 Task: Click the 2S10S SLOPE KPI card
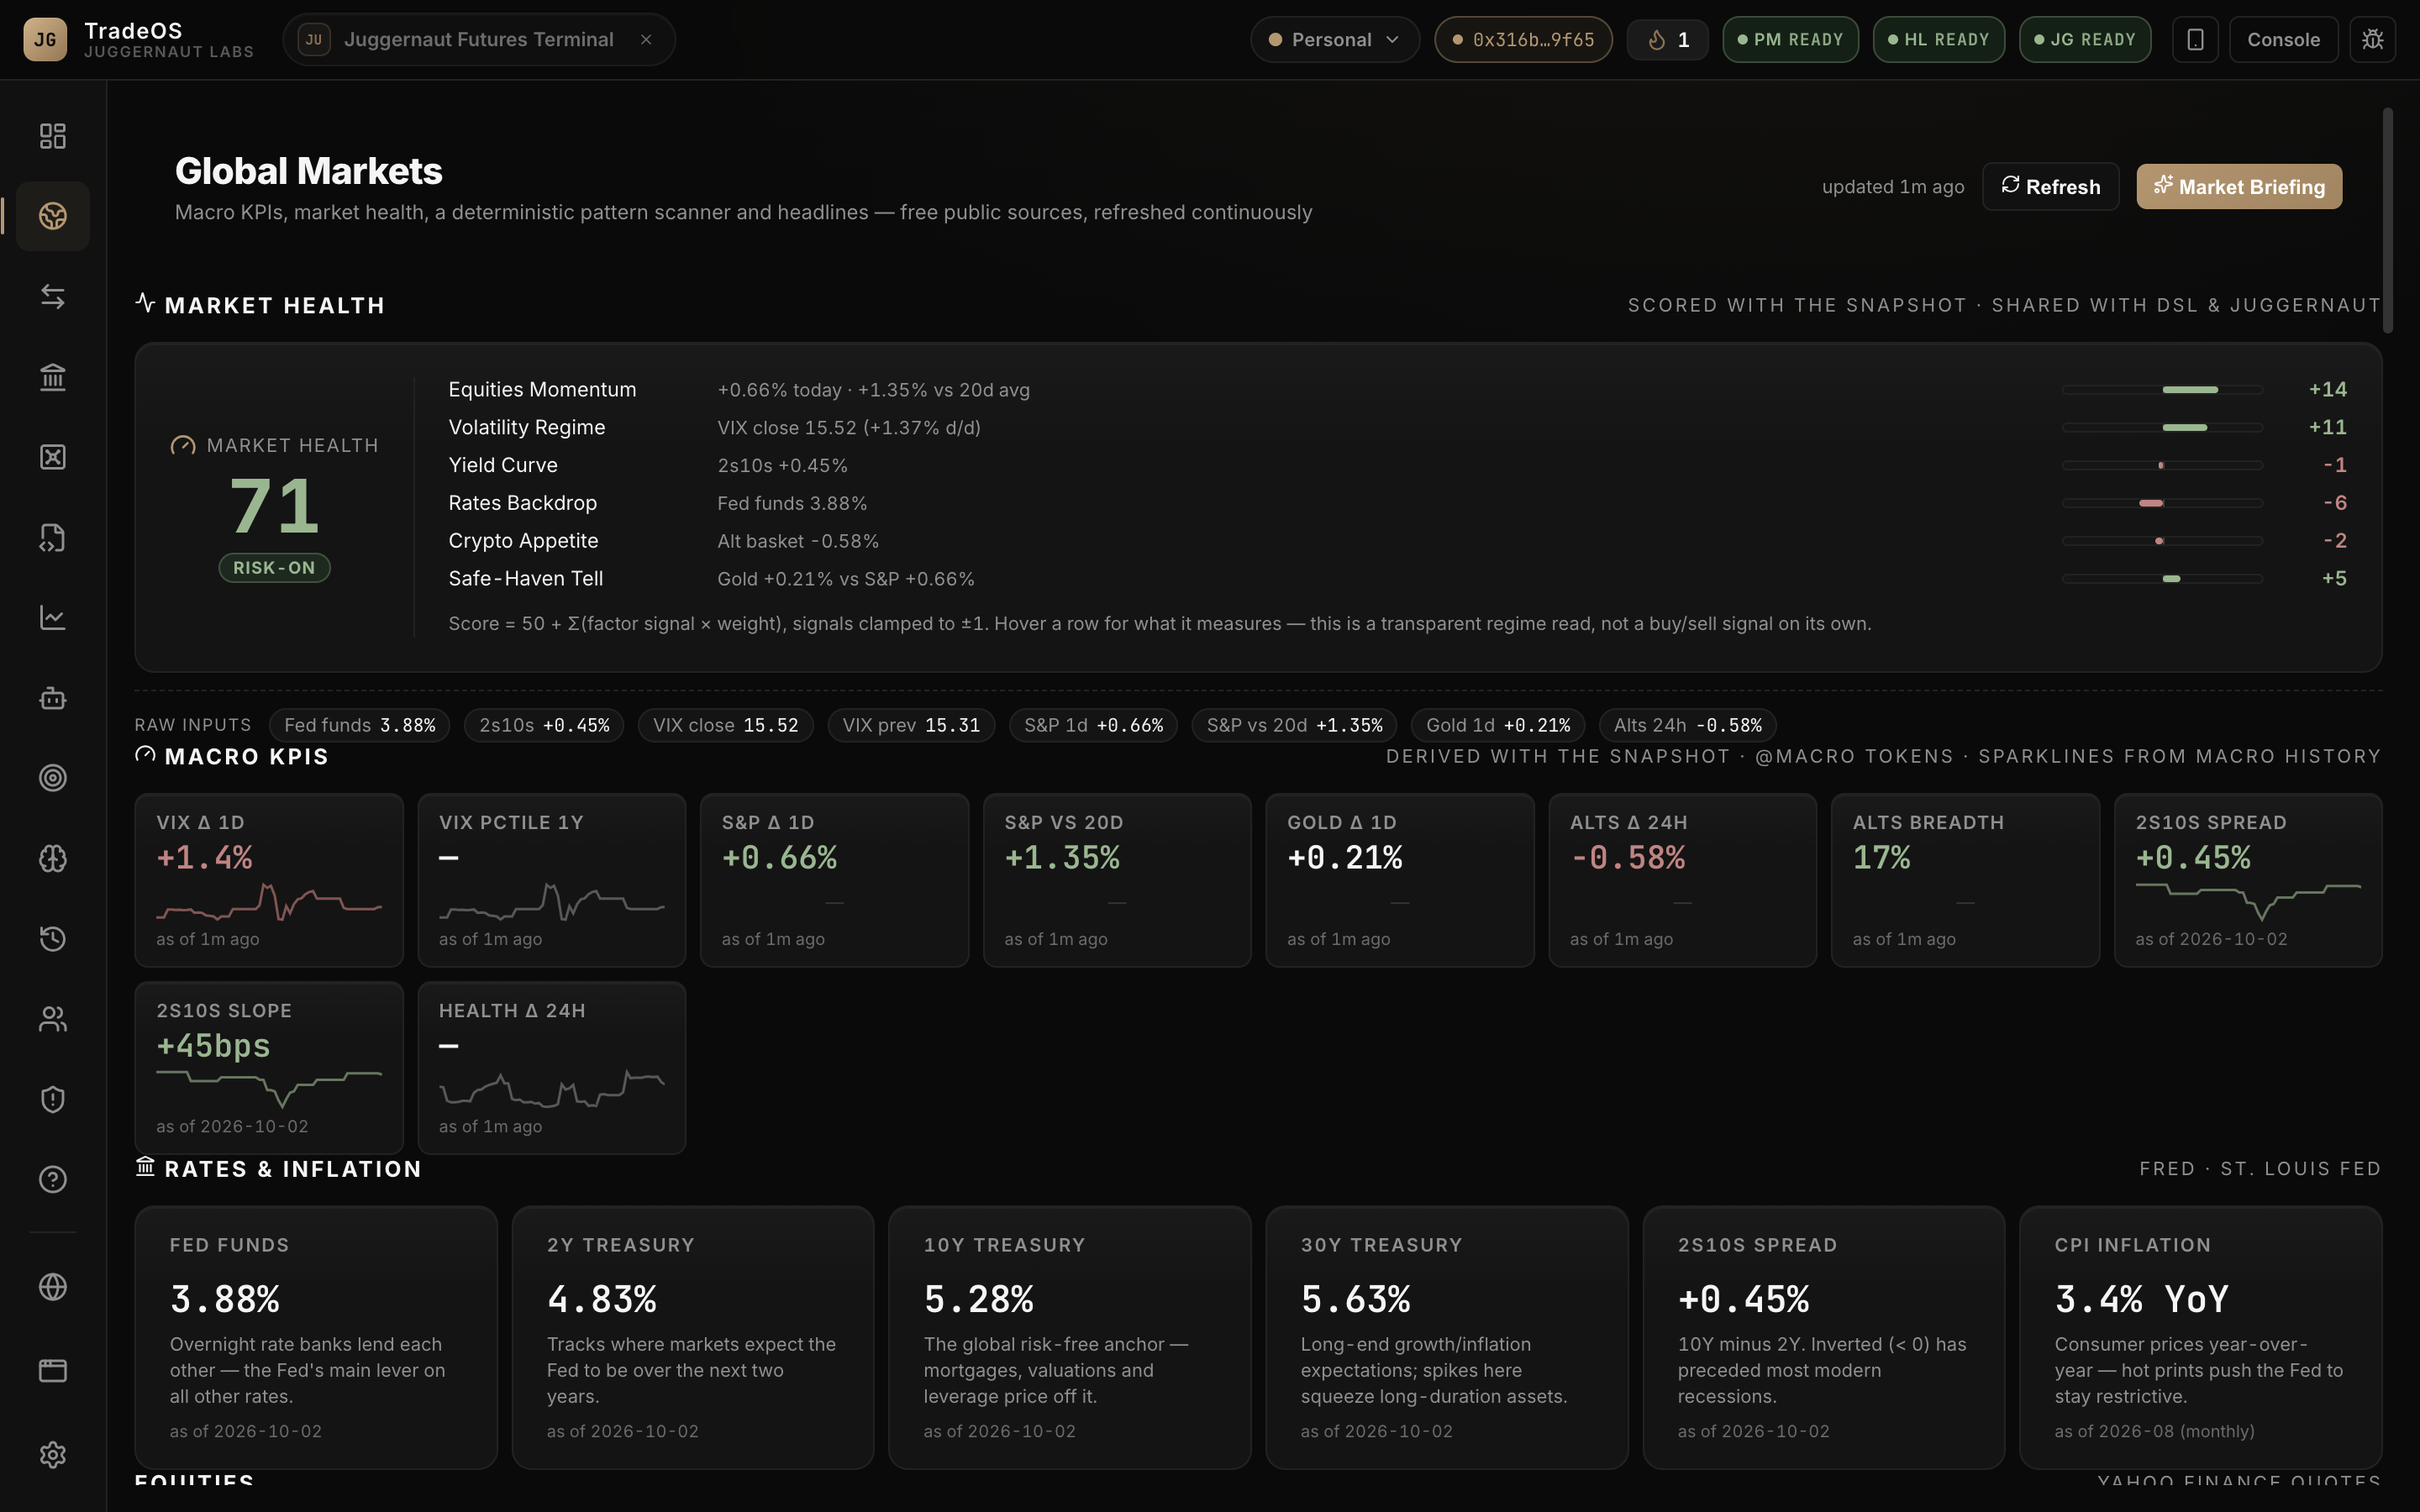click(269, 1068)
